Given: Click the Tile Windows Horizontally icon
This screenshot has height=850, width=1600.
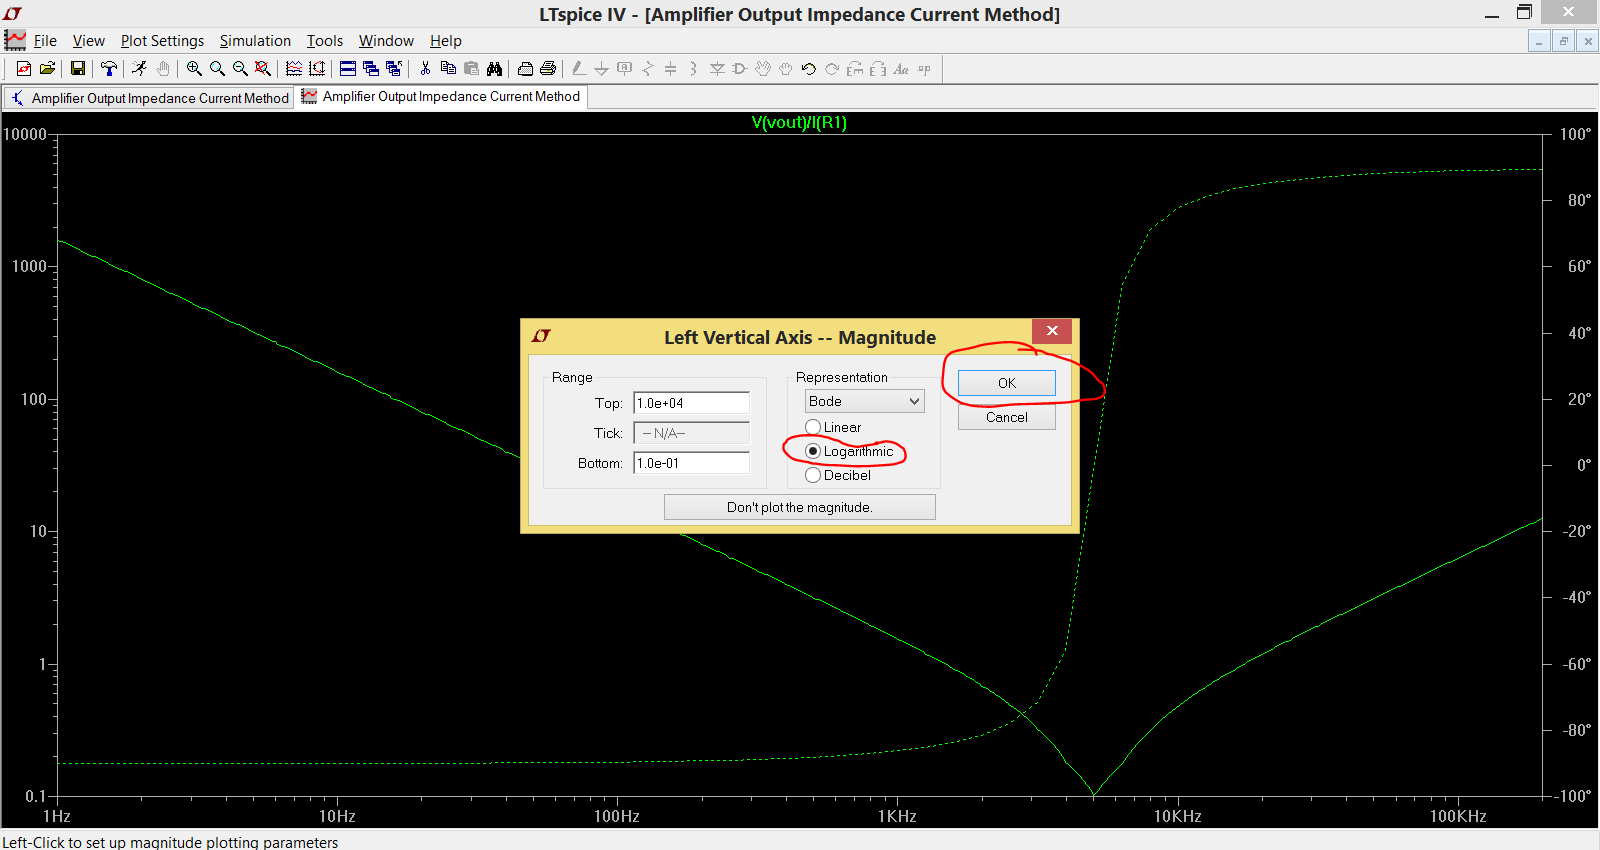Looking at the screenshot, I should click(x=348, y=69).
